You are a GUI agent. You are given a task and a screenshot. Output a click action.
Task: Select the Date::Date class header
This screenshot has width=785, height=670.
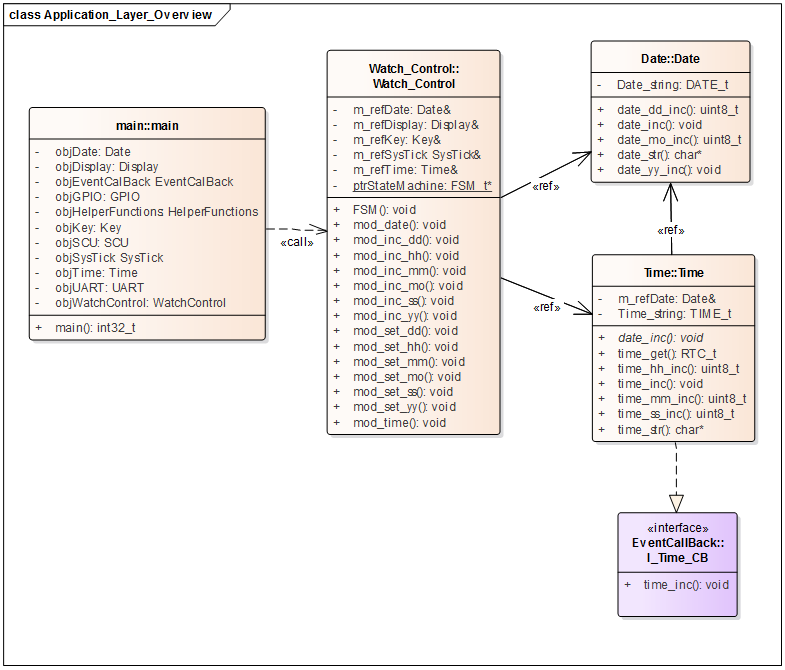click(670, 59)
